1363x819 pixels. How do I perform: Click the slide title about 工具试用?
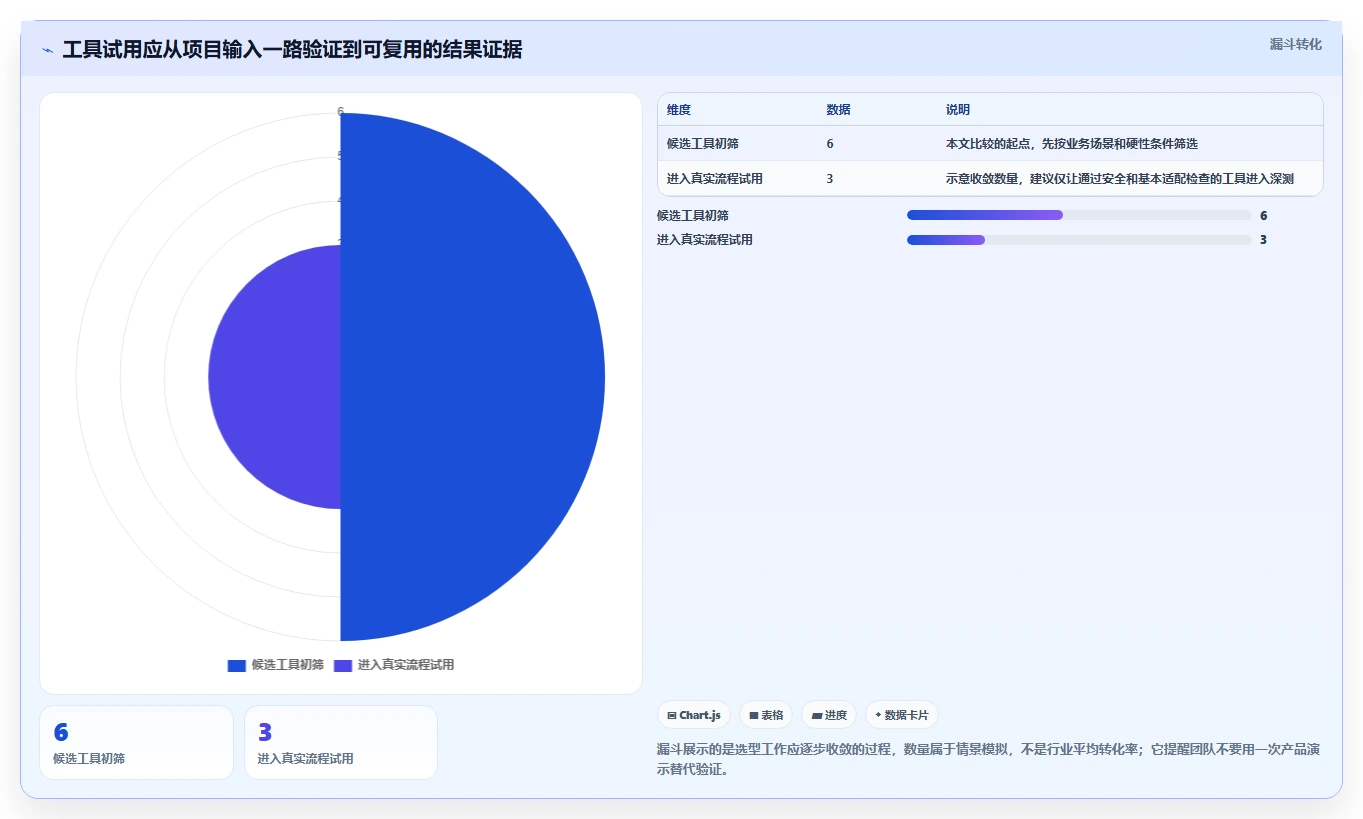(x=292, y=49)
